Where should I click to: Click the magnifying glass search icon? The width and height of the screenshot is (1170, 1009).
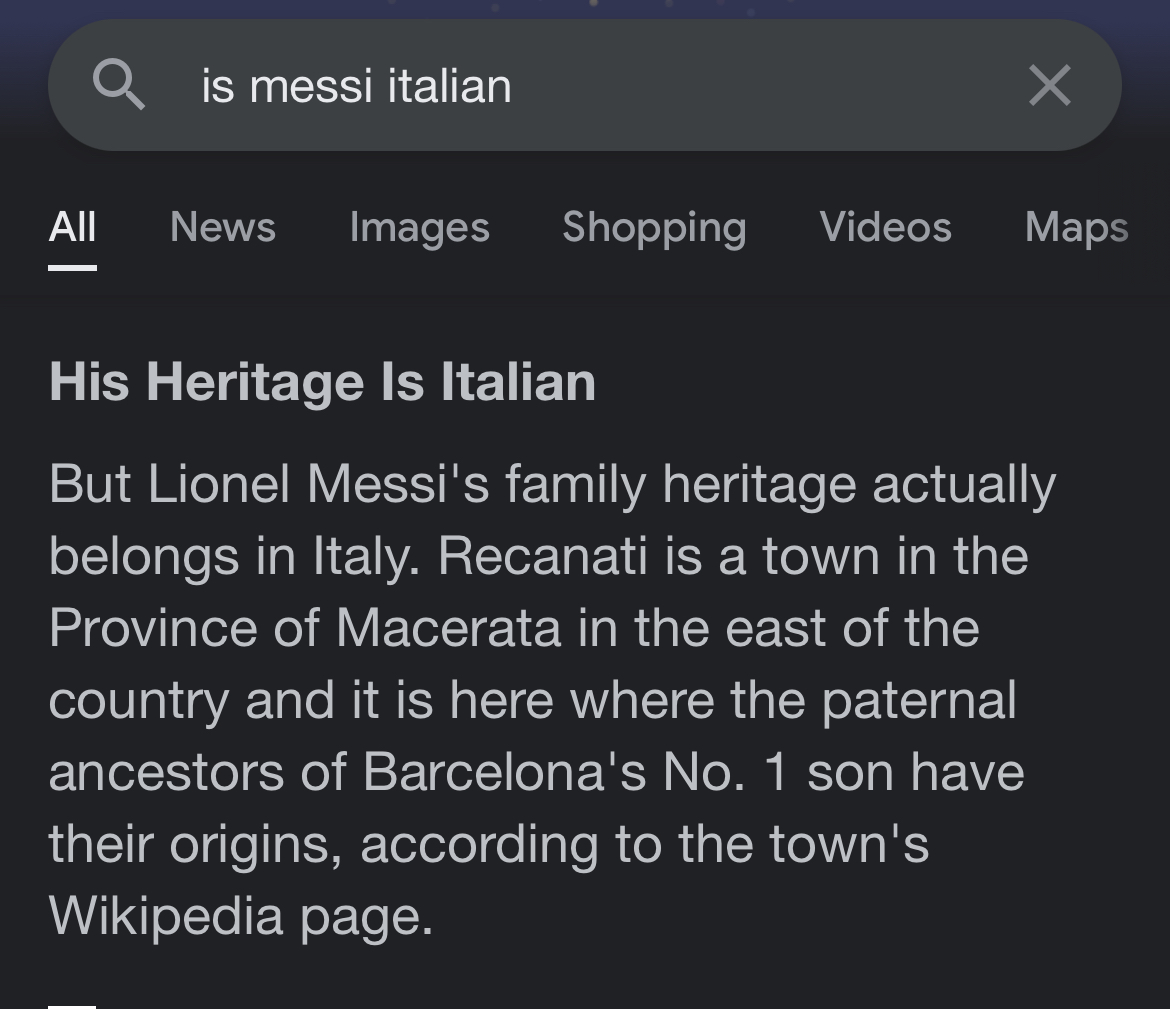click(x=119, y=85)
